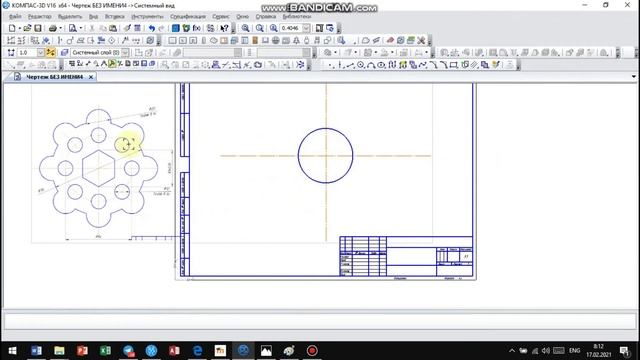Viewport: 640px width, 360px height.
Task: Close the Чертеж БЕЗ ИМЕНИ4 document tab
Action: click(x=91, y=77)
